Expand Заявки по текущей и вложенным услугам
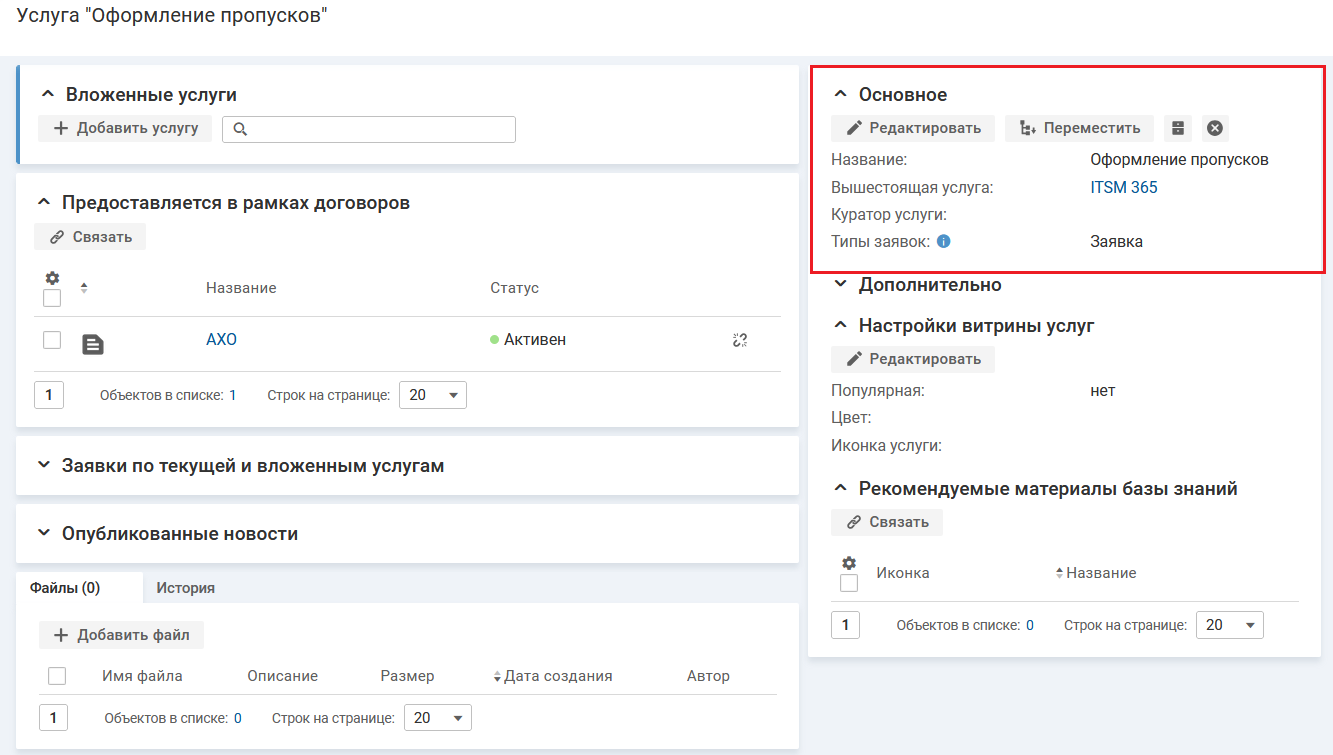 click(x=252, y=466)
